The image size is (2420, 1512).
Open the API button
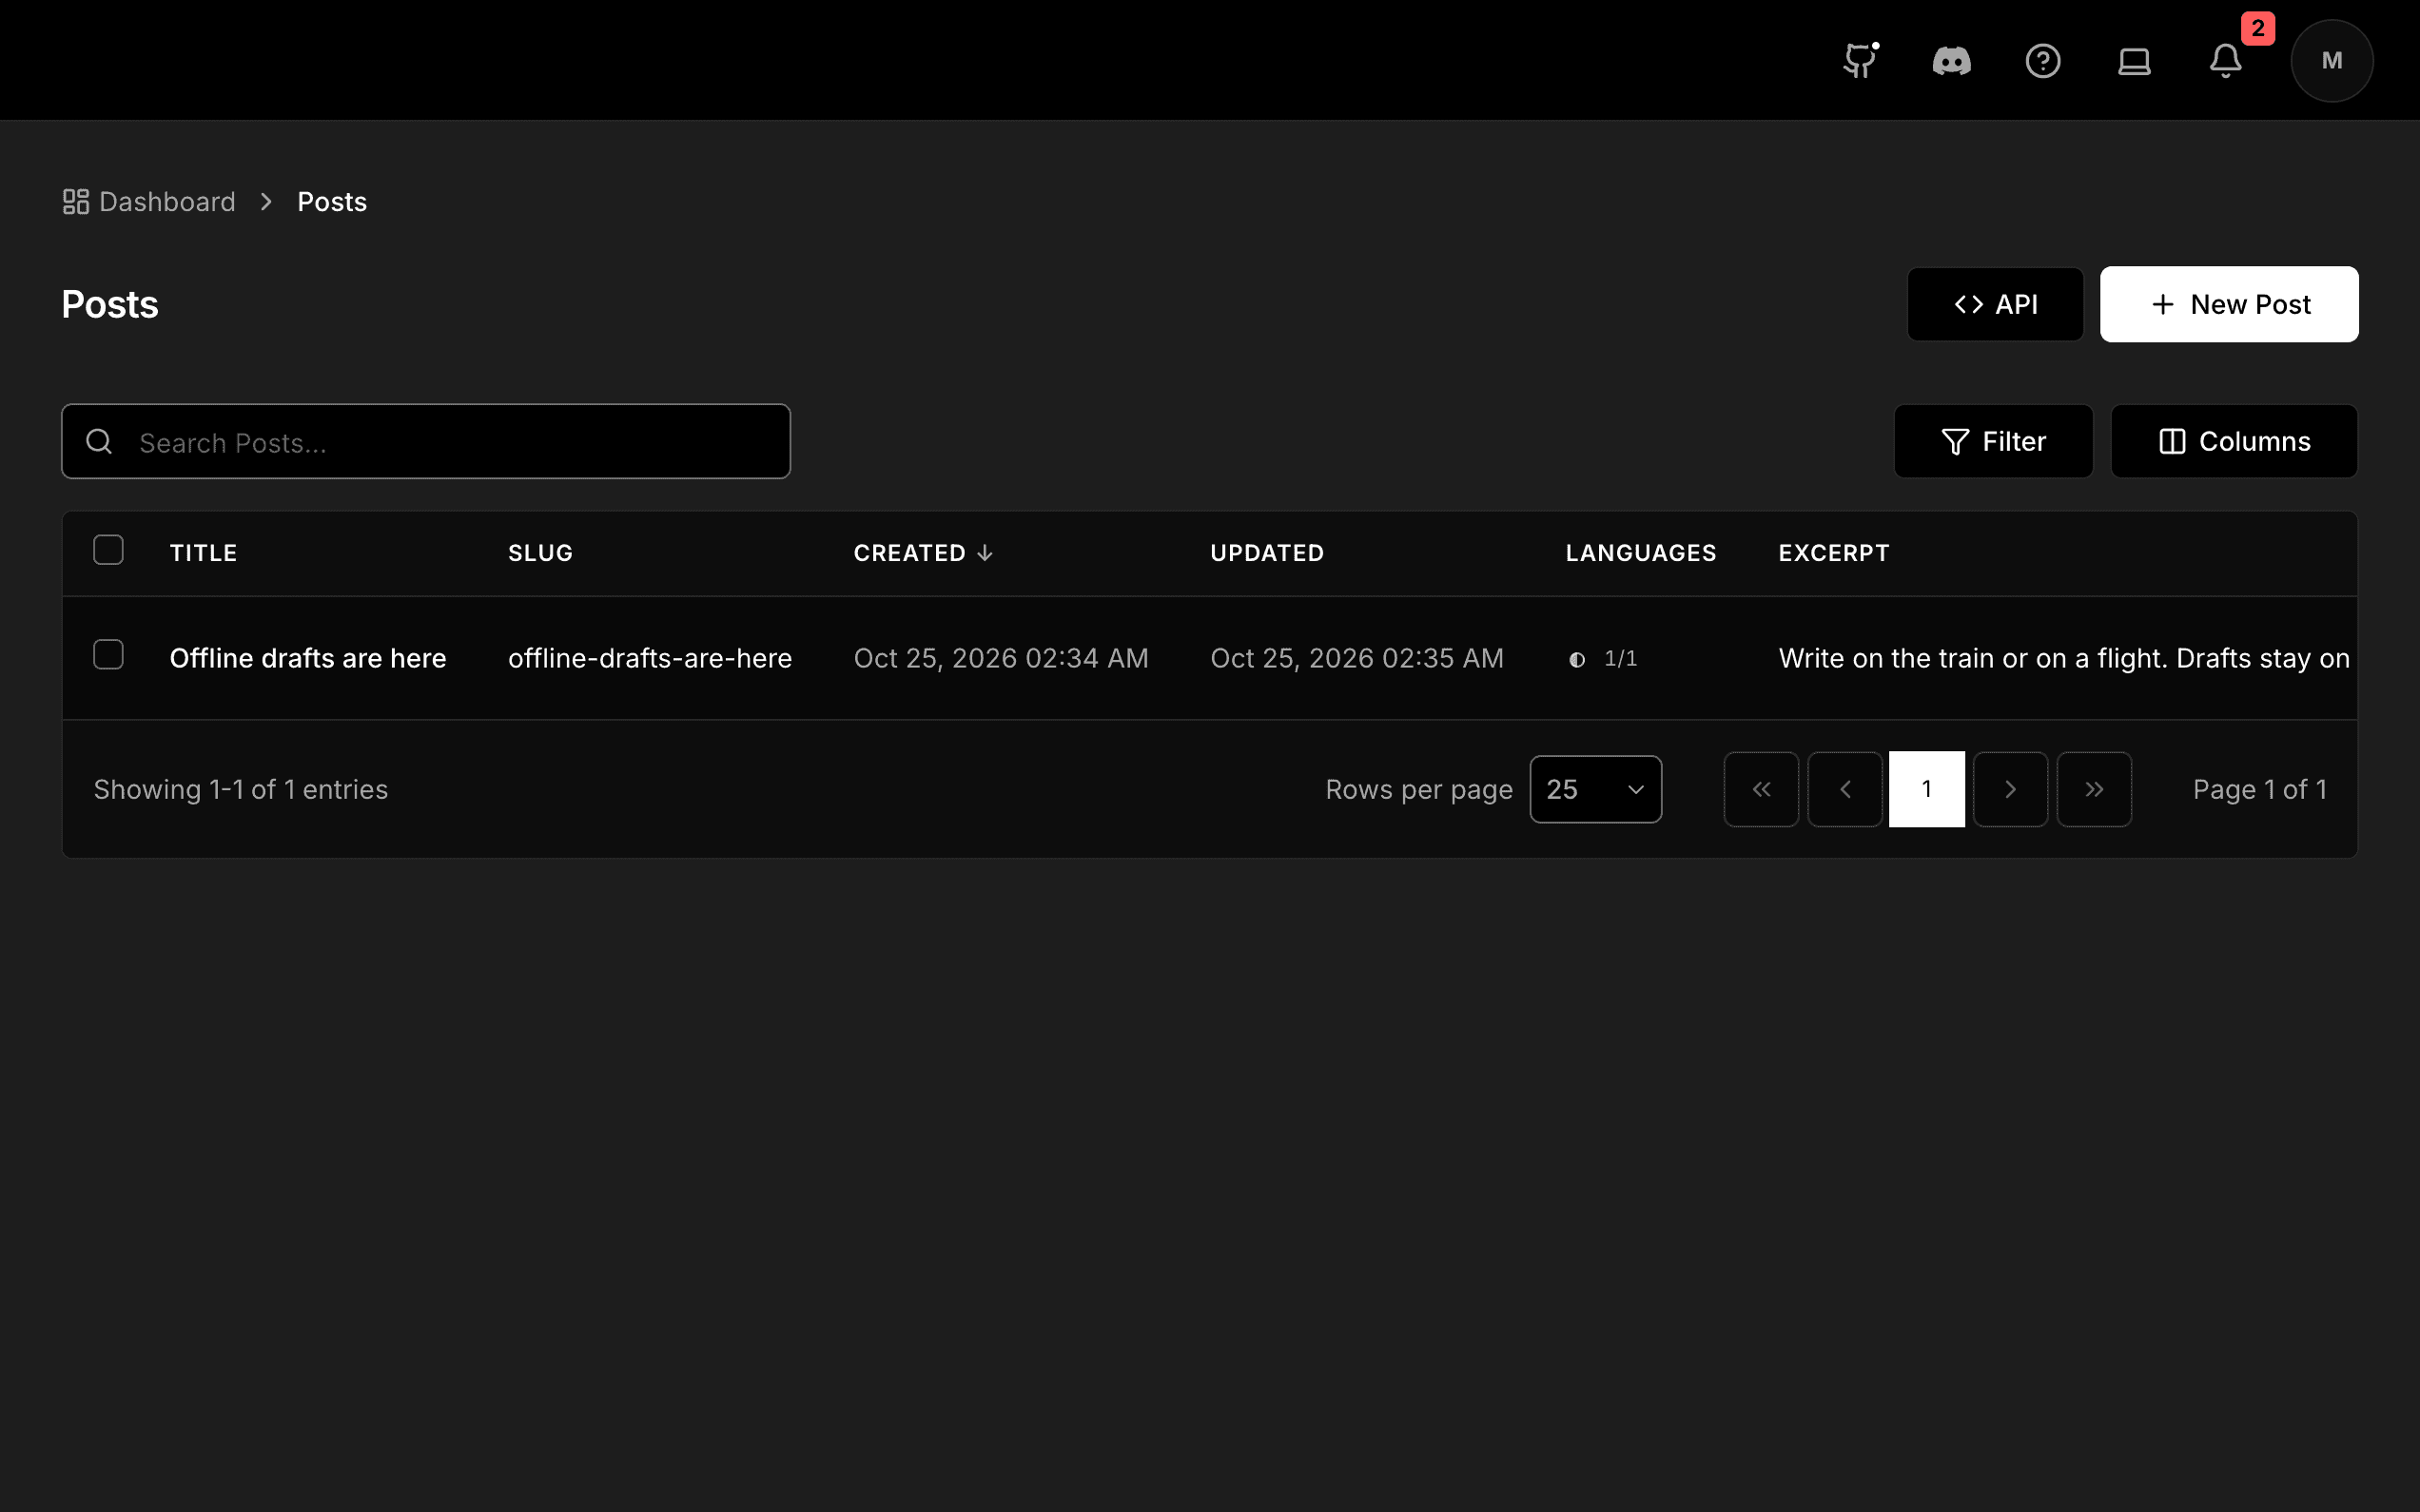(1995, 304)
